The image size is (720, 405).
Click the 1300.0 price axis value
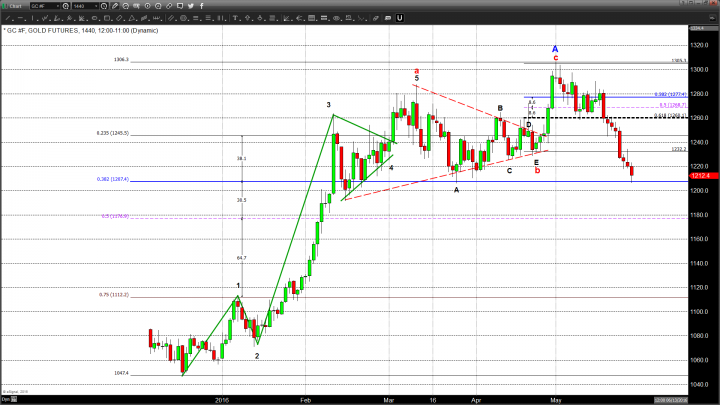point(699,69)
